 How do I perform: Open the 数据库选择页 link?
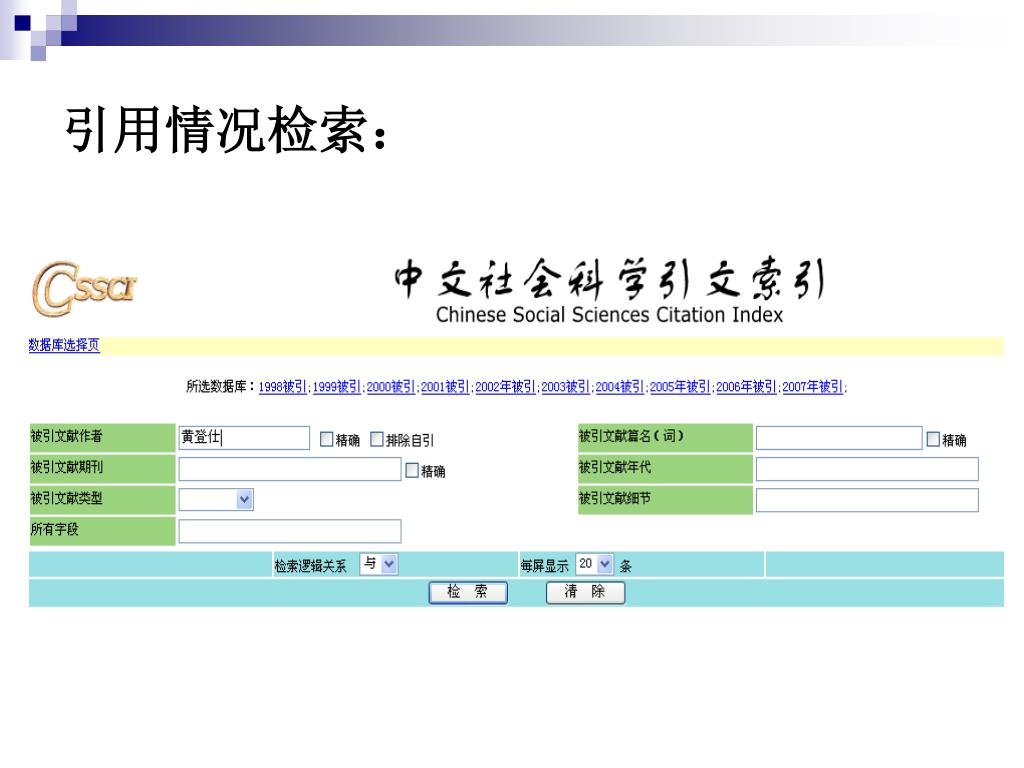coord(64,345)
